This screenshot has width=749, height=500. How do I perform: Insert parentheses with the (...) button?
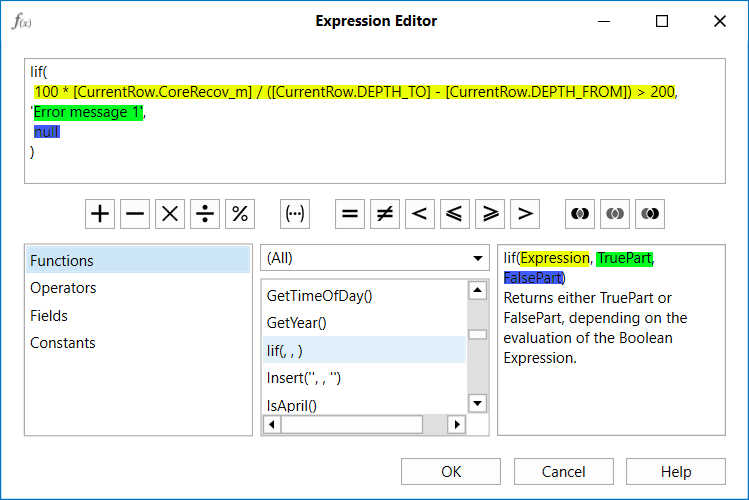click(x=295, y=214)
